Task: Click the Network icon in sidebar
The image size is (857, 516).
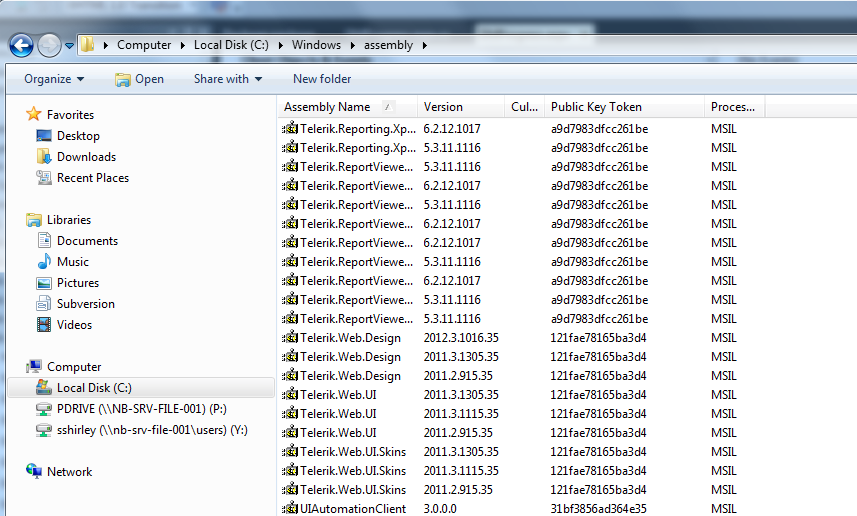Action: tap(34, 471)
